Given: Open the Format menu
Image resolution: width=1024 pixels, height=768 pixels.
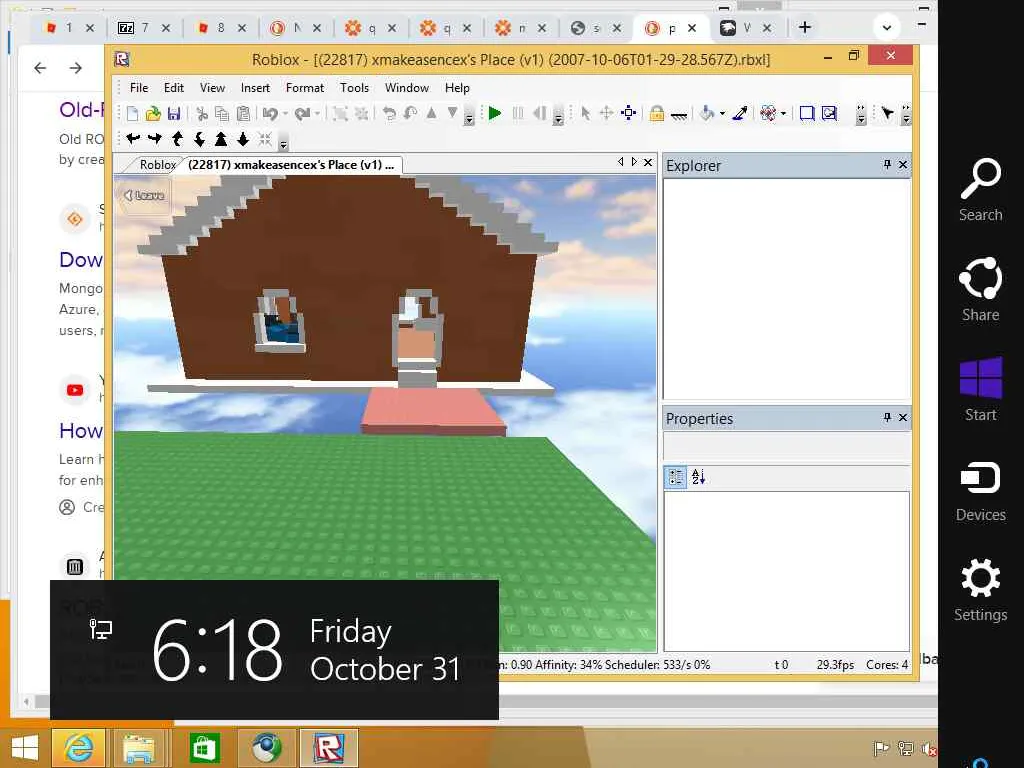Looking at the screenshot, I should click(x=304, y=88).
